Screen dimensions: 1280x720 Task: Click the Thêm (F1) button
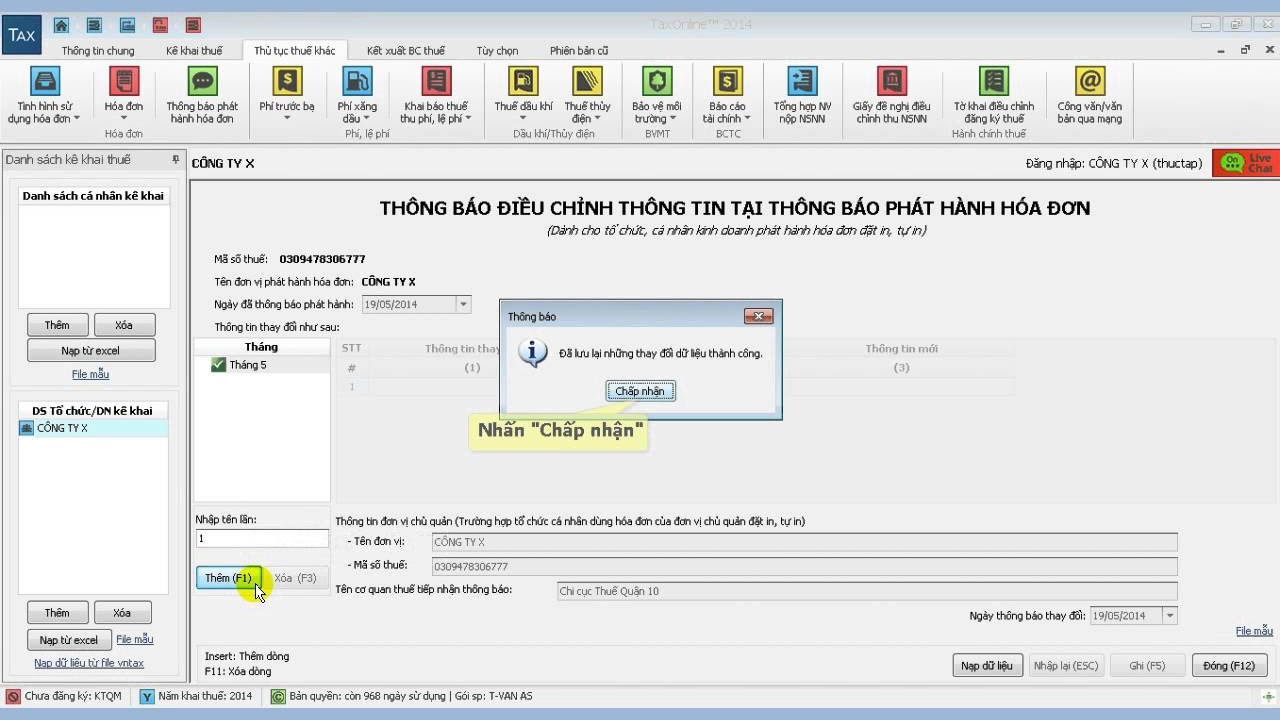229,578
